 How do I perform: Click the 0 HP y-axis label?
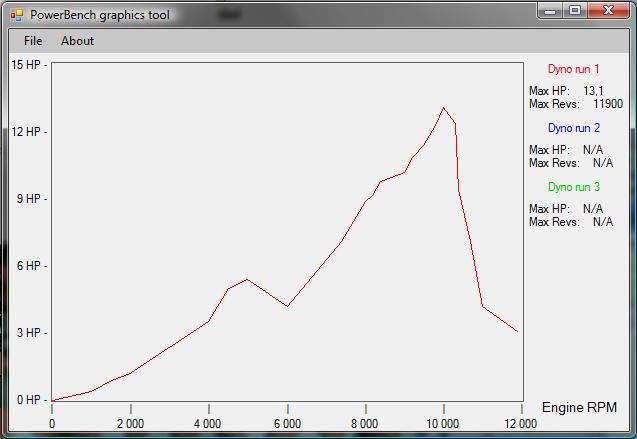coord(27,400)
